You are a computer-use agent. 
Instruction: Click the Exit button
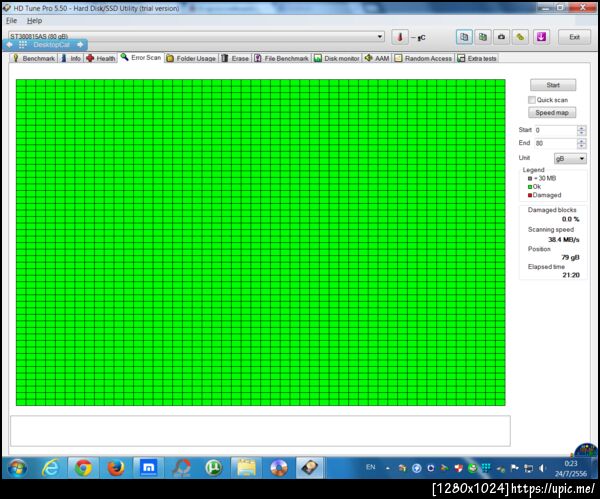click(574, 37)
